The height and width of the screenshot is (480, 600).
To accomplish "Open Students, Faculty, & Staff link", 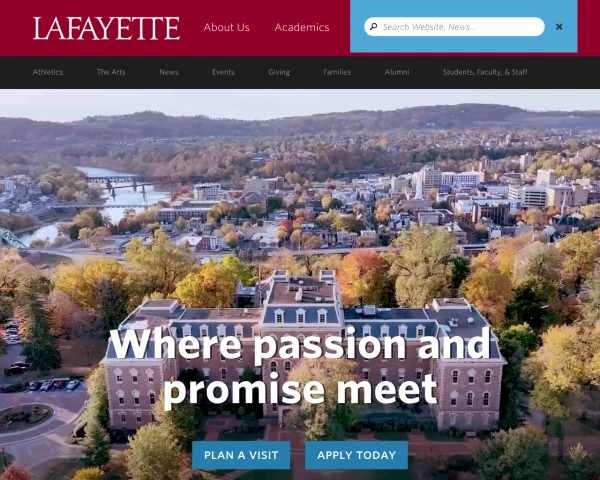I will tap(485, 72).
